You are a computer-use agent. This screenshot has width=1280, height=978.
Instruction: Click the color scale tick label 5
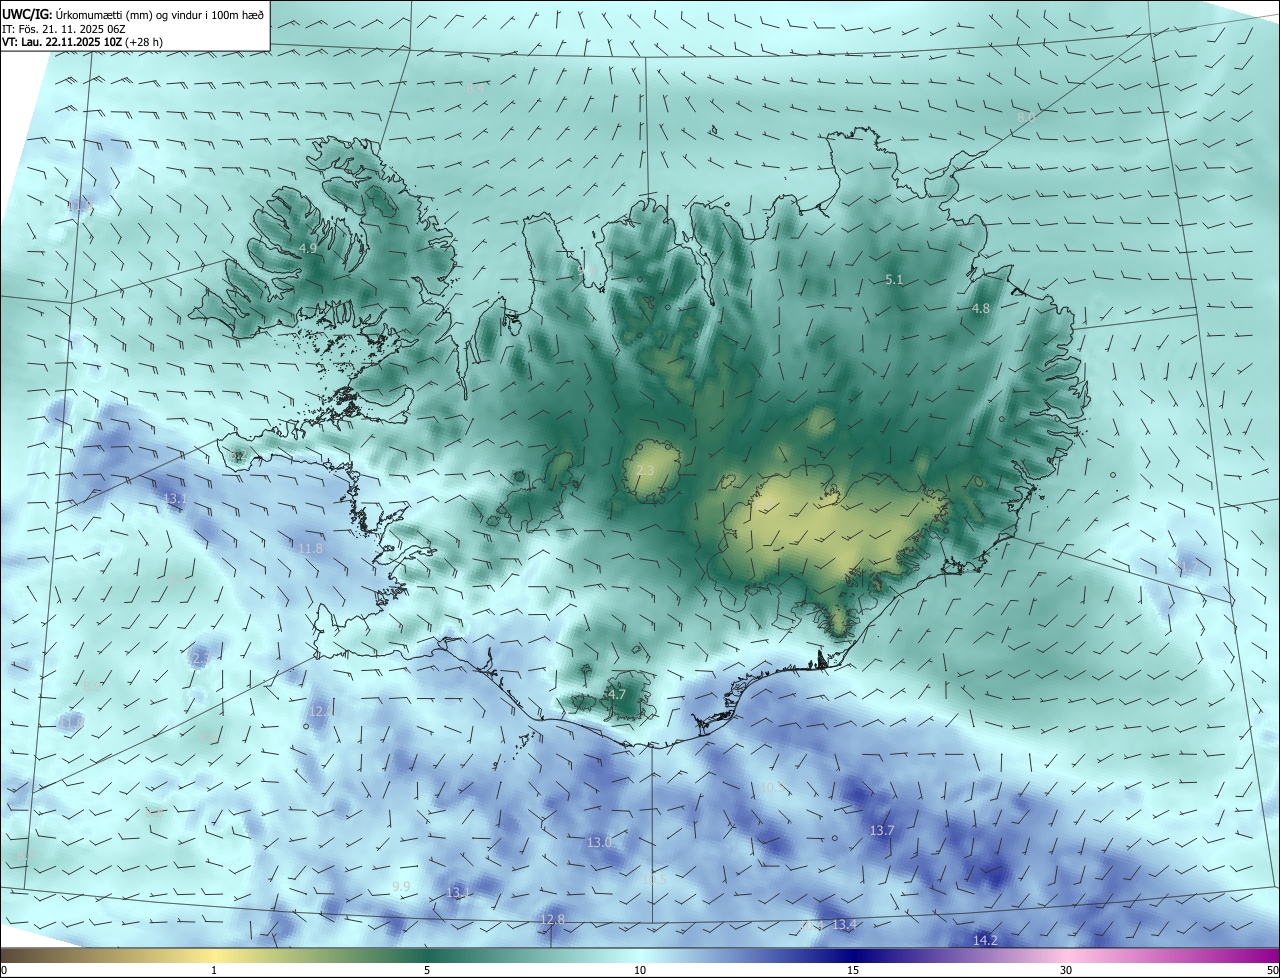point(427,970)
